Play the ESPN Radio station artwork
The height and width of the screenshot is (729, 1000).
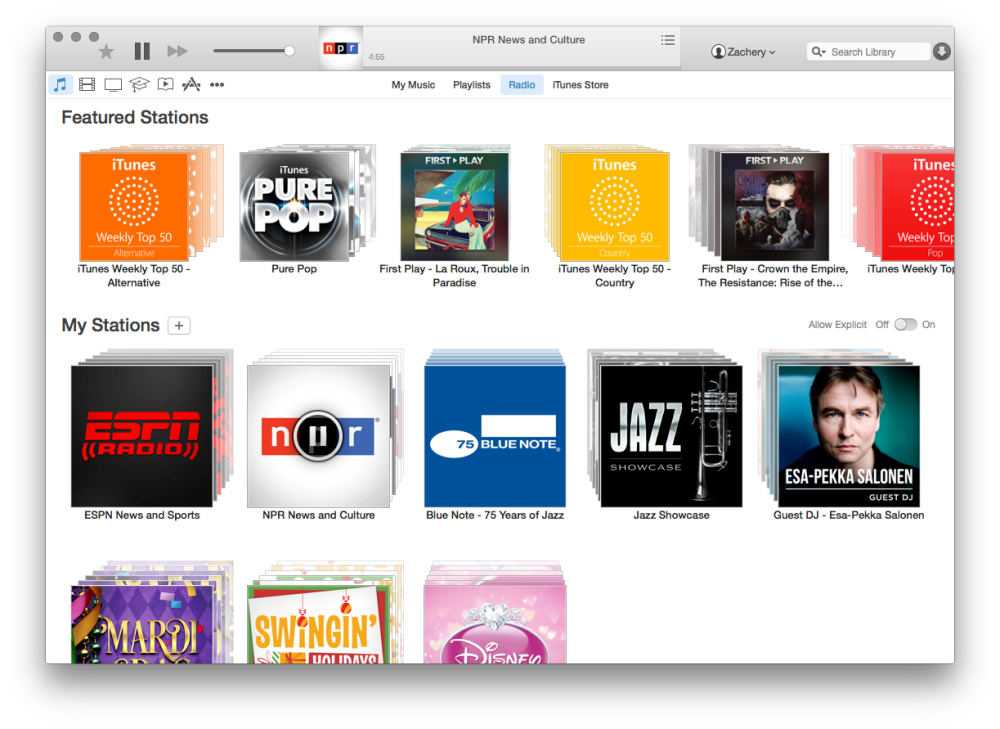pos(142,436)
